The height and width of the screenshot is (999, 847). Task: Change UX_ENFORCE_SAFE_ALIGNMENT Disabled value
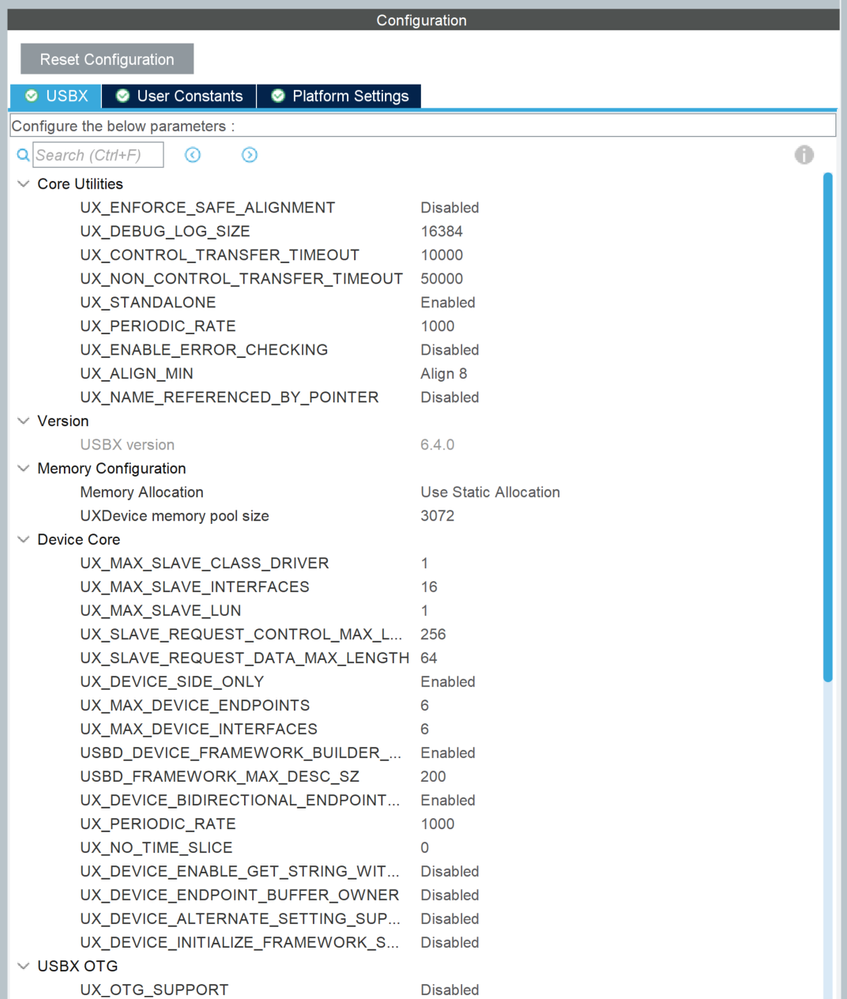(449, 208)
